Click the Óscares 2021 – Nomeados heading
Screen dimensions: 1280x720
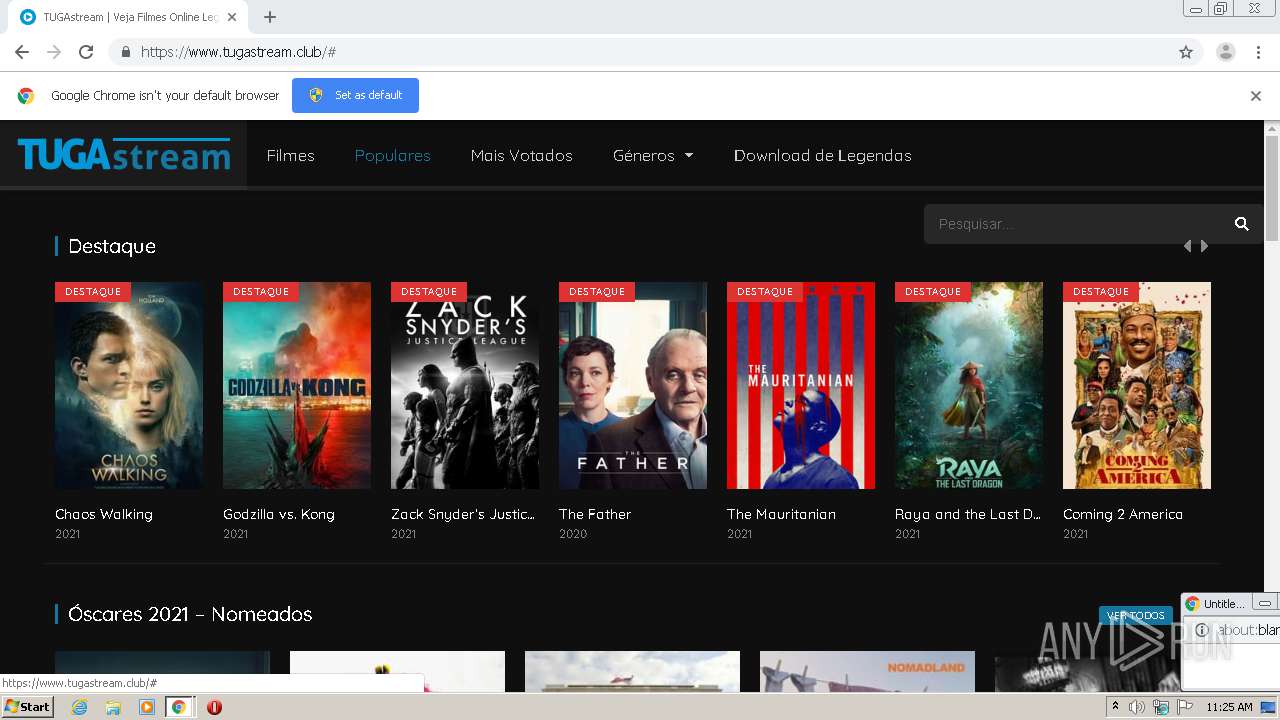click(190, 614)
